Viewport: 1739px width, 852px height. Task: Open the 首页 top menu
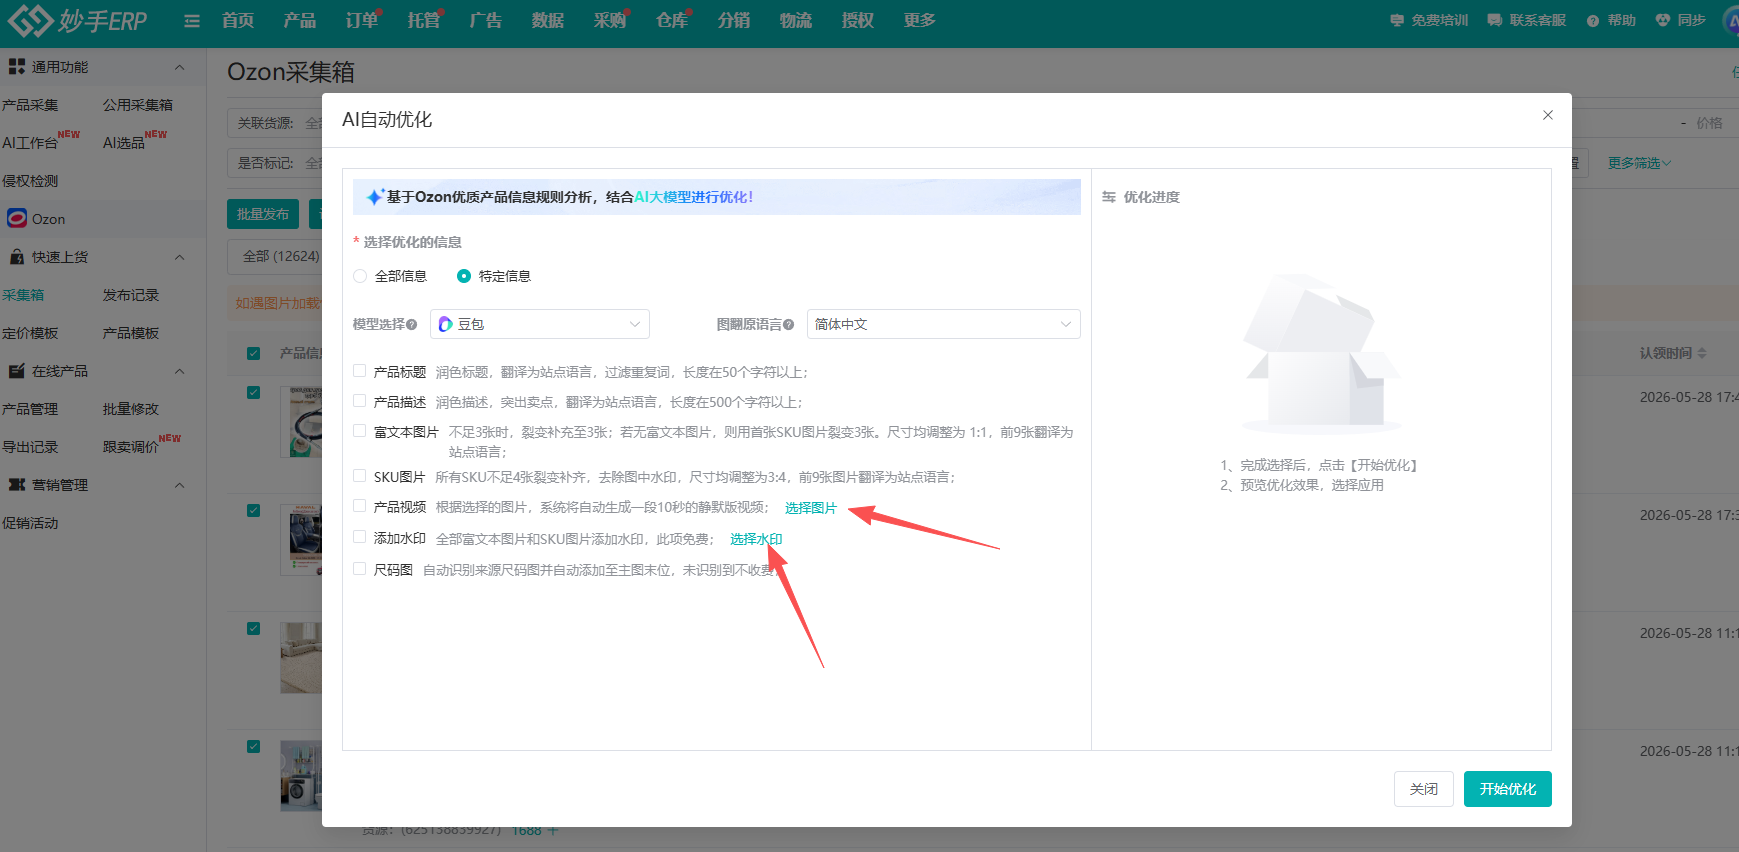(x=238, y=20)
